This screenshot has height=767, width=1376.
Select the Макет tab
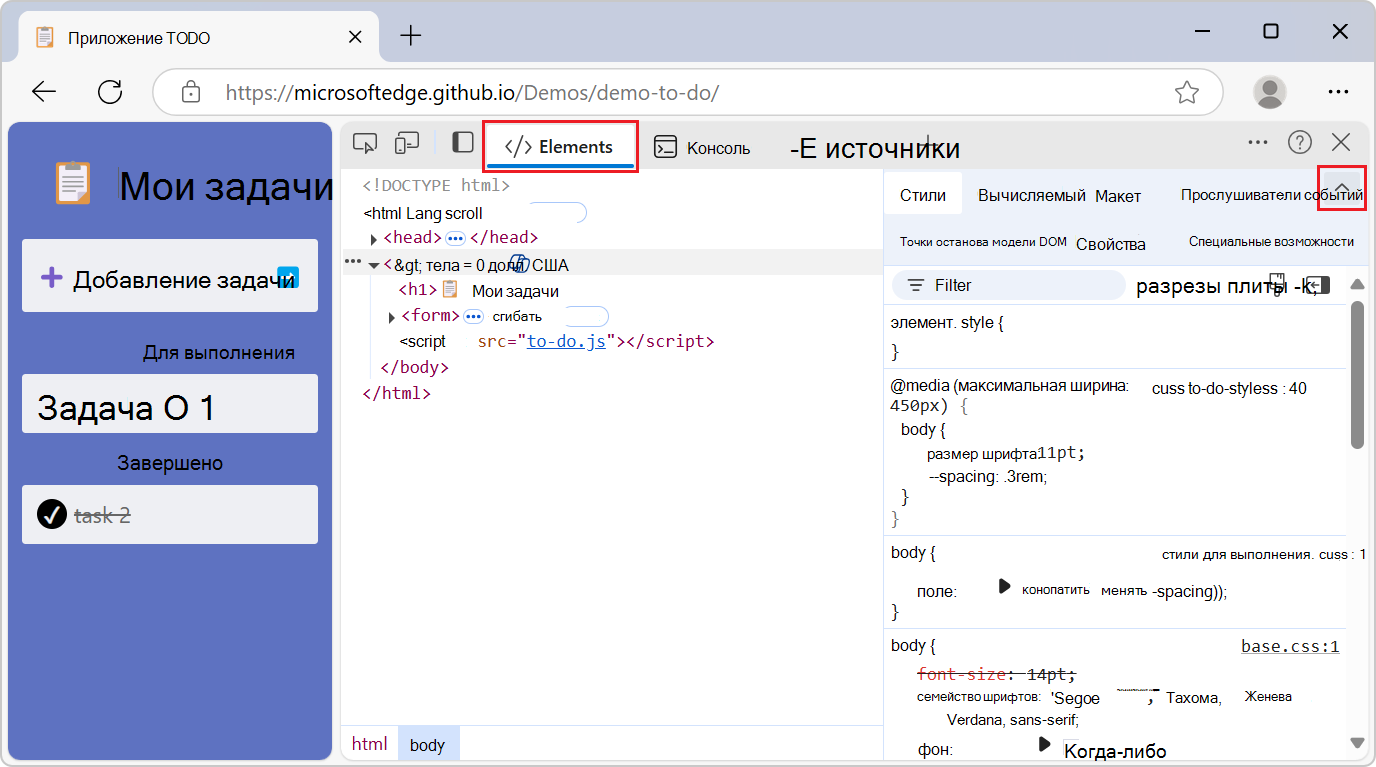(1118, 196)
